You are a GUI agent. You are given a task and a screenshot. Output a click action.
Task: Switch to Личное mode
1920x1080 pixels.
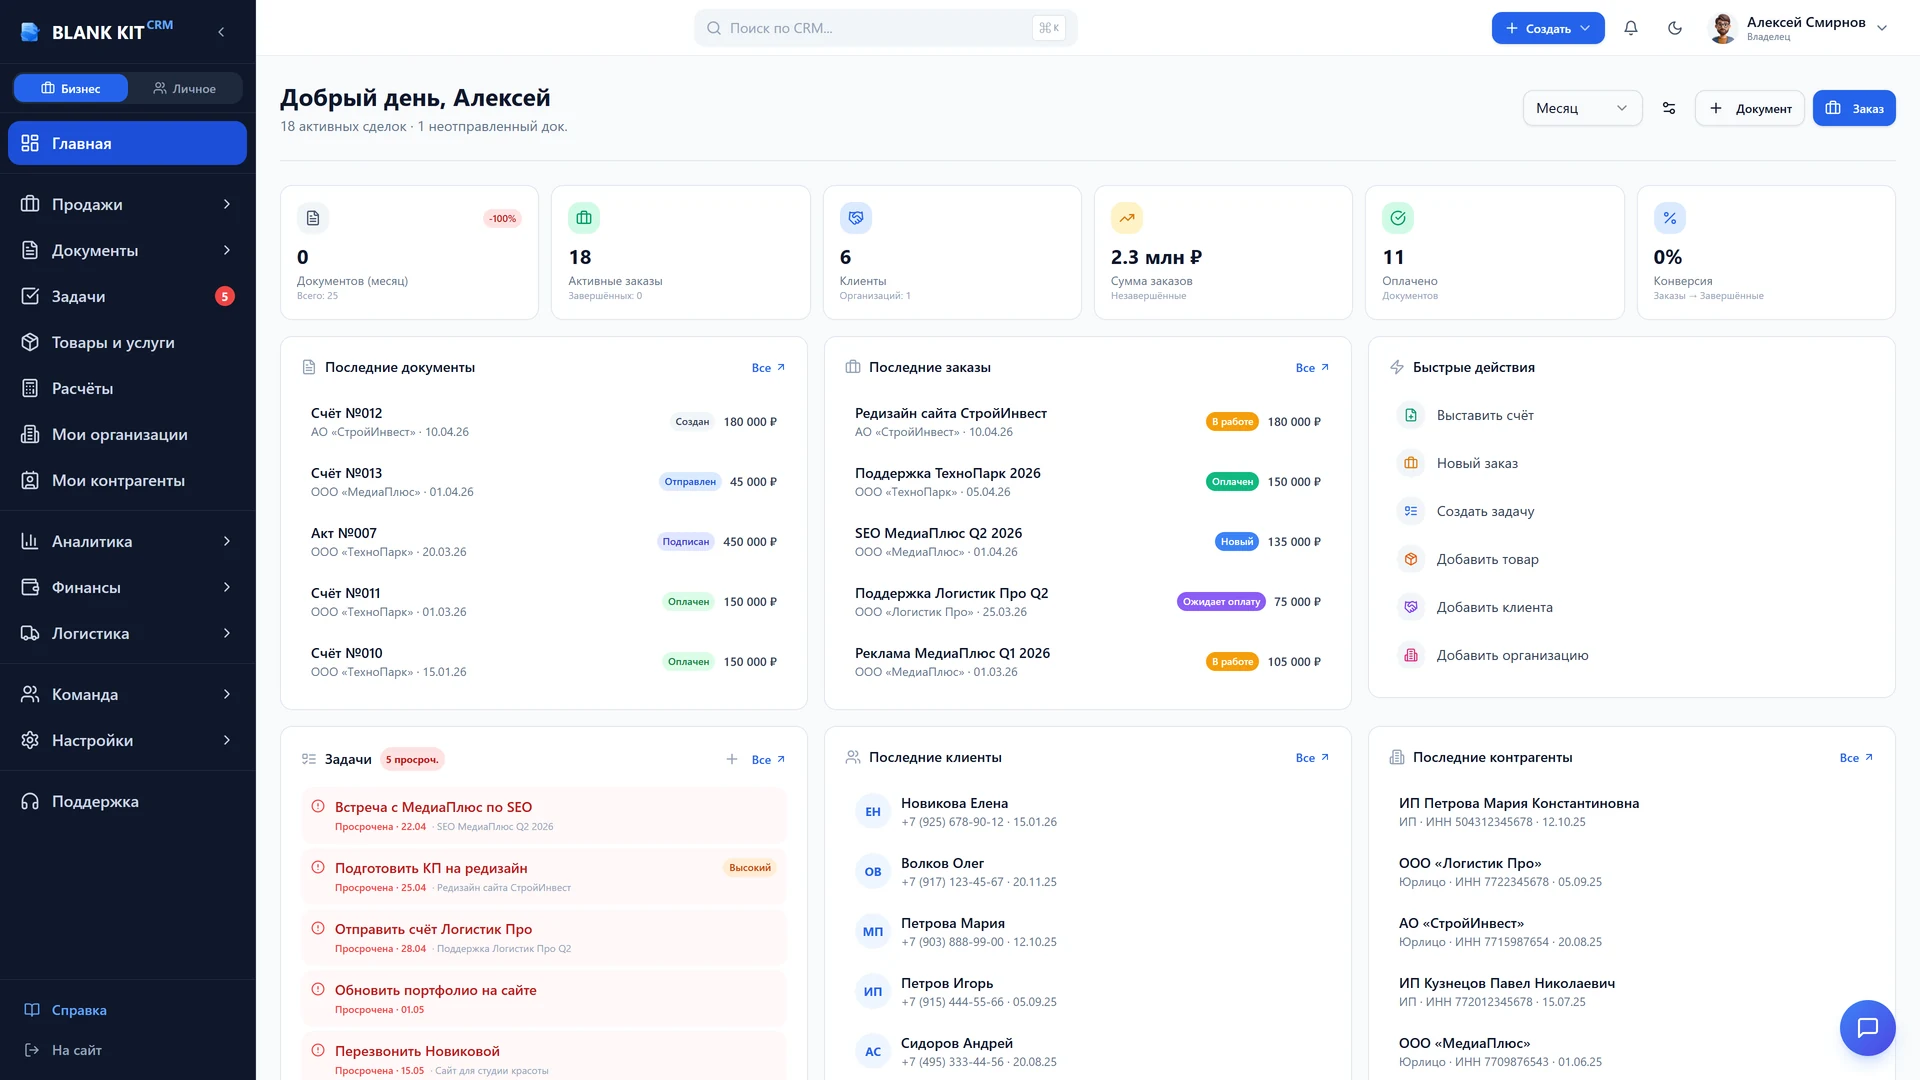[185, 88]
